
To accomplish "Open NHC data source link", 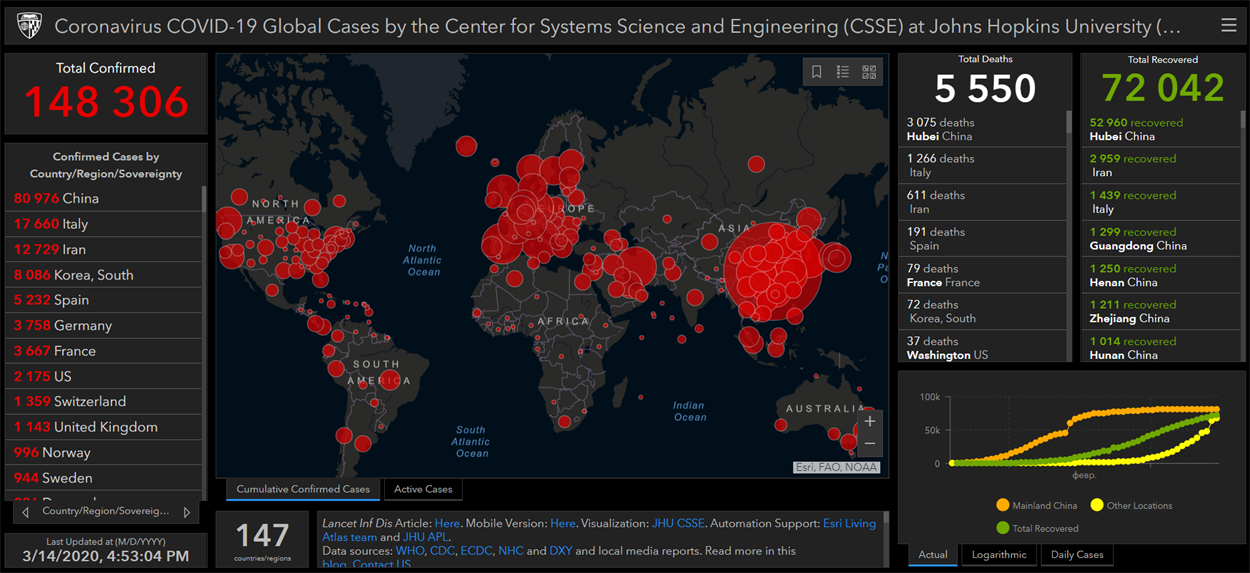I will (510, 551).
